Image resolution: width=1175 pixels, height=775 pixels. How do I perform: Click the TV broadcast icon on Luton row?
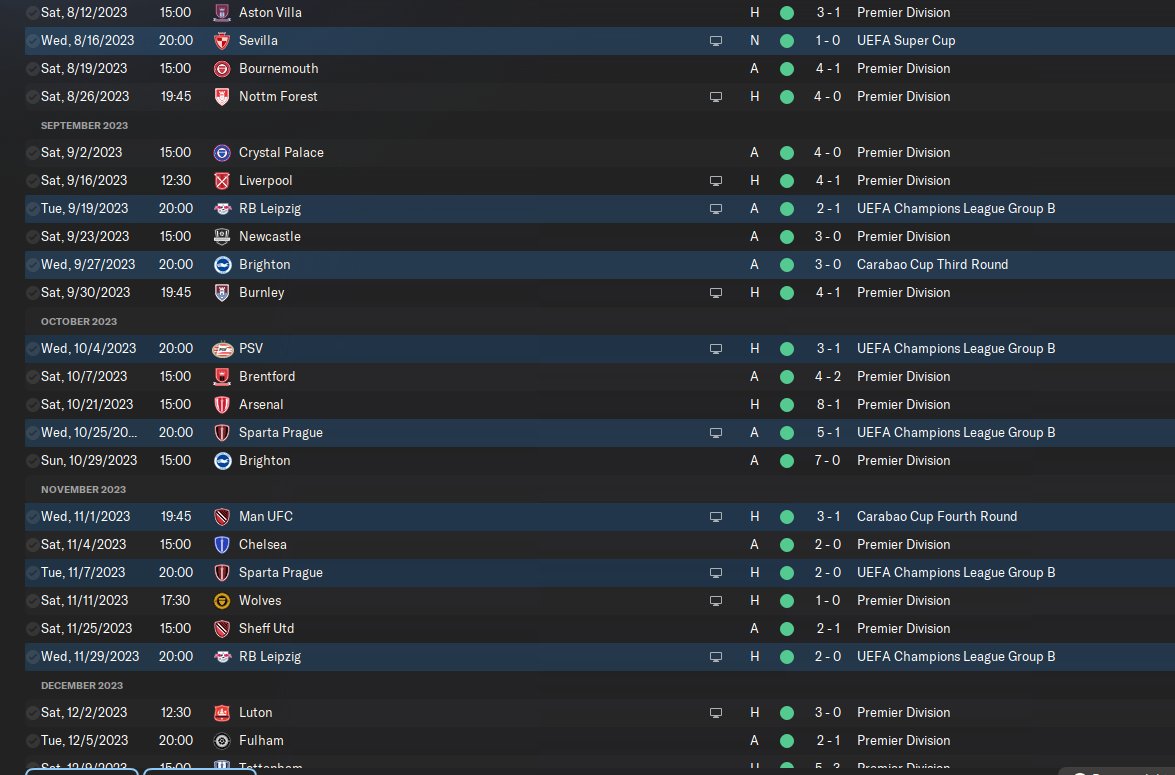pyautogui.click(x=716, y=713)
